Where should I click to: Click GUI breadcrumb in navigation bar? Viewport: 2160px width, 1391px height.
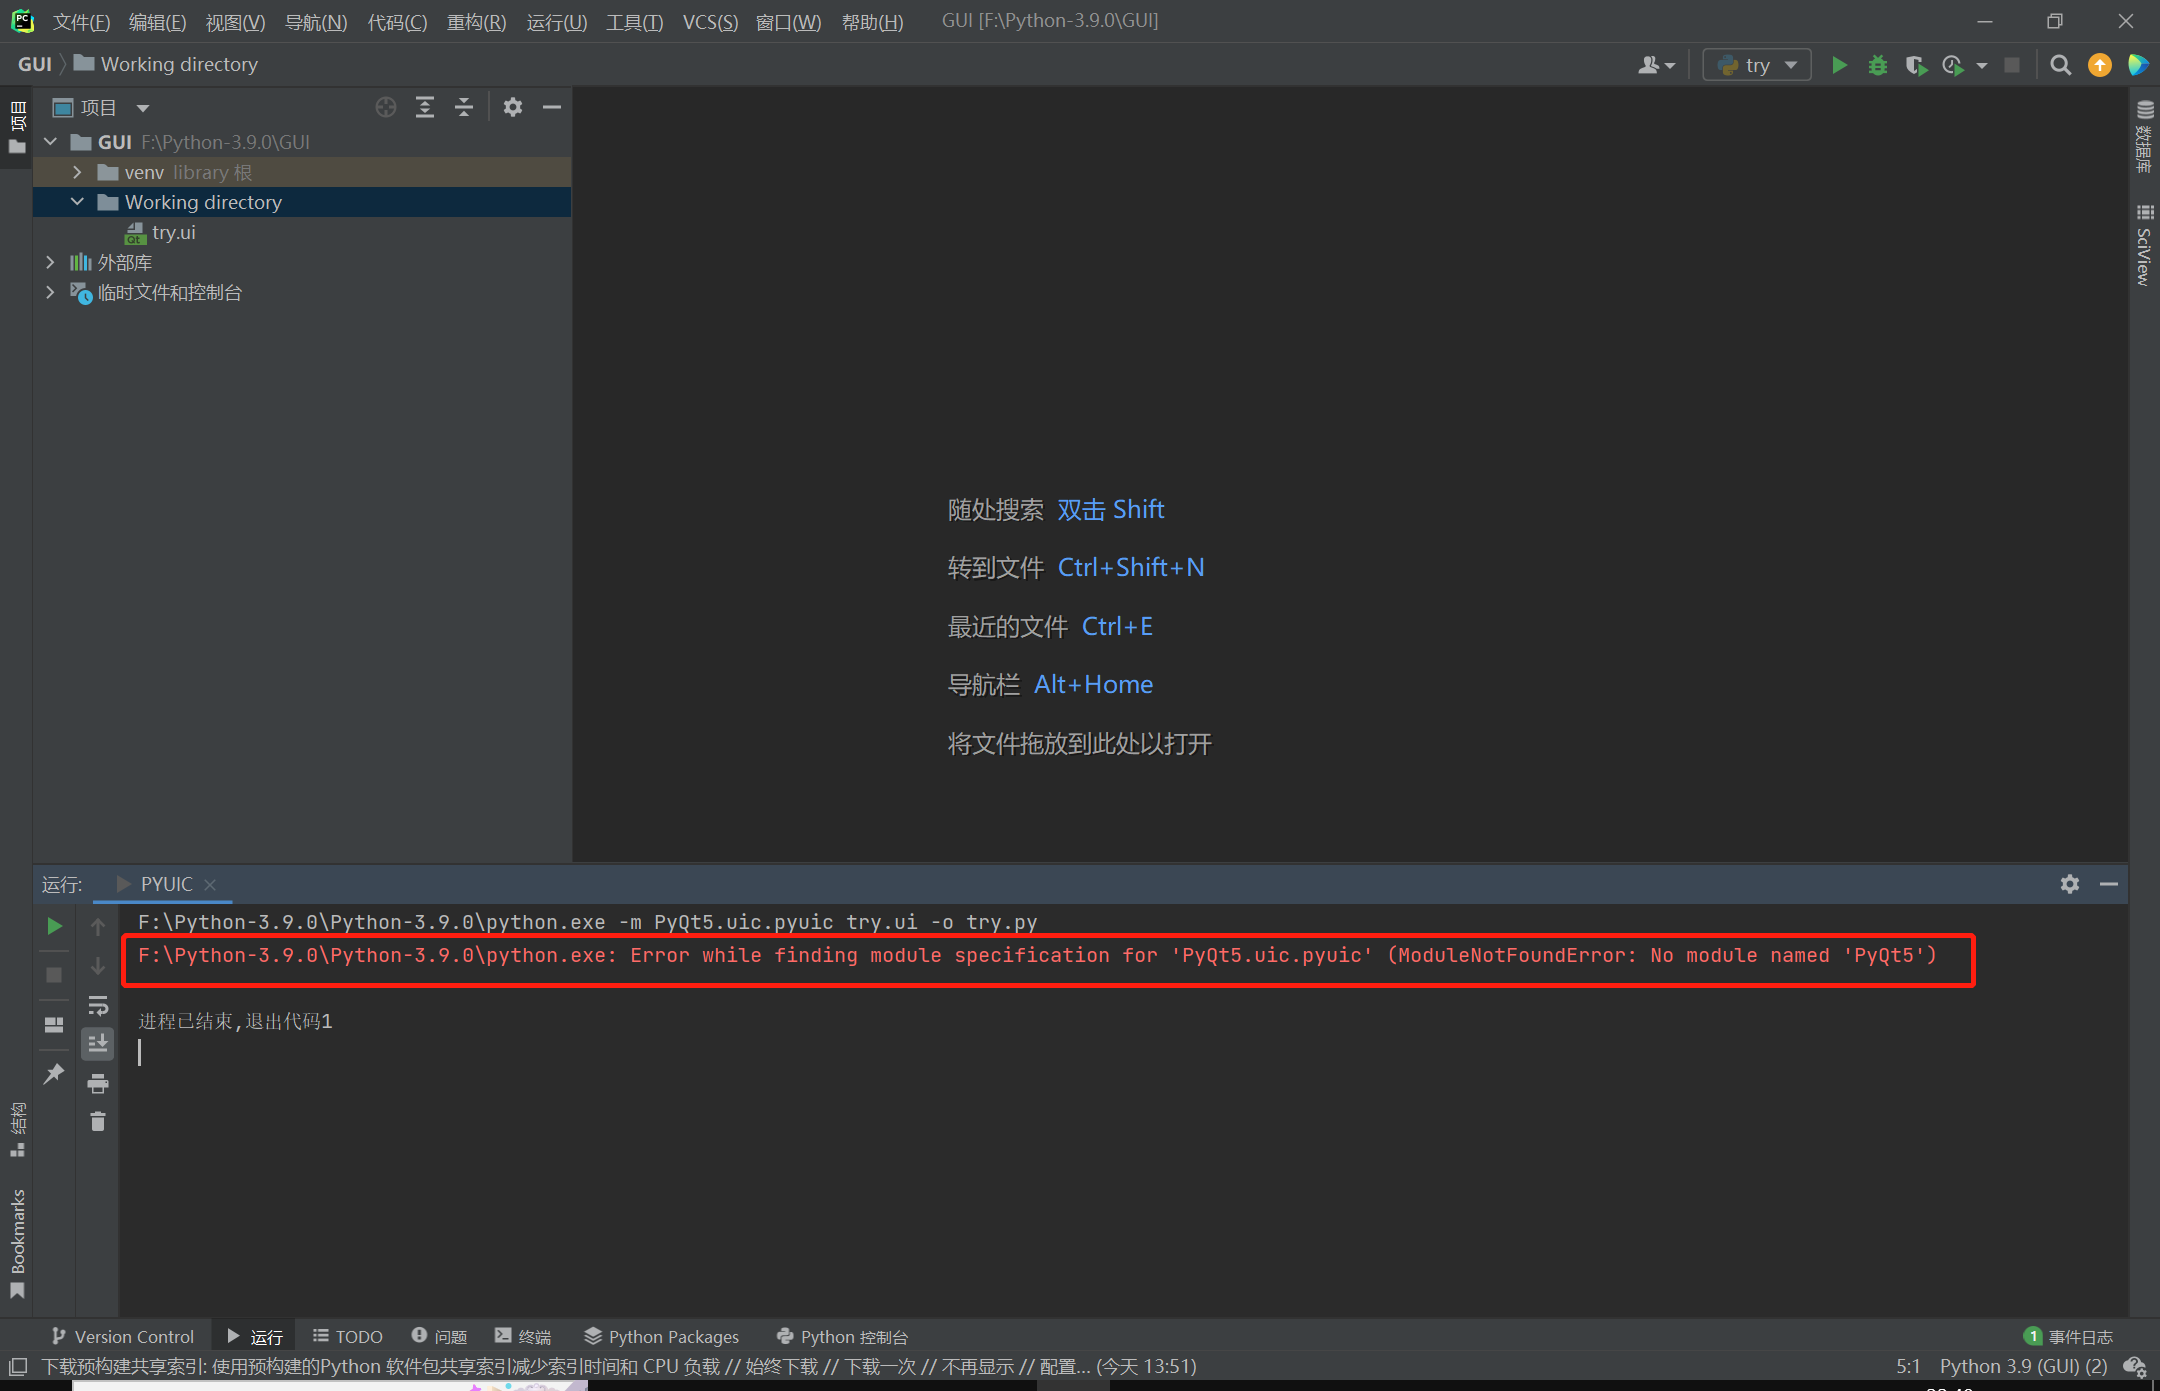click(x=35, y=64)
